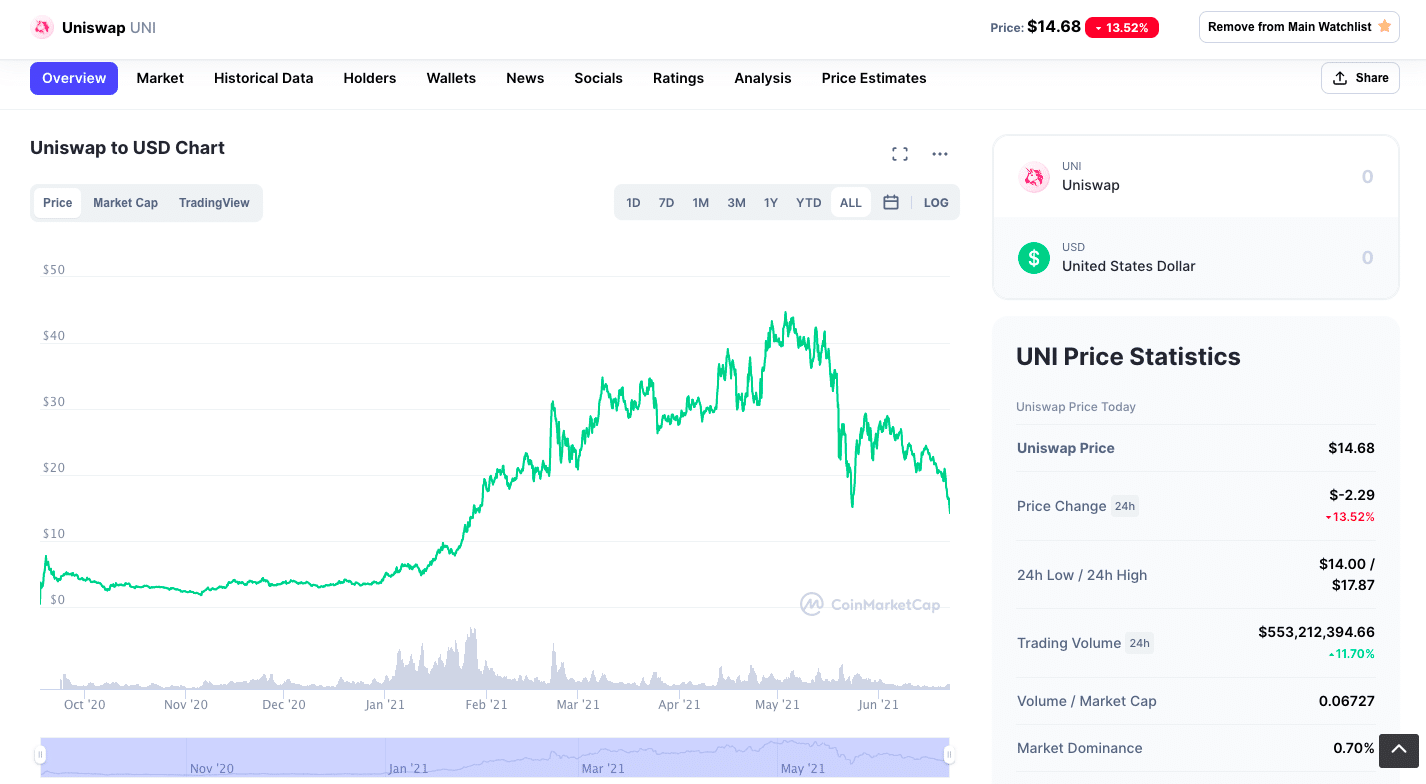Click the $-2.29 price change value
This screenshot has width=1426, height=784.
coord(1352,495)
